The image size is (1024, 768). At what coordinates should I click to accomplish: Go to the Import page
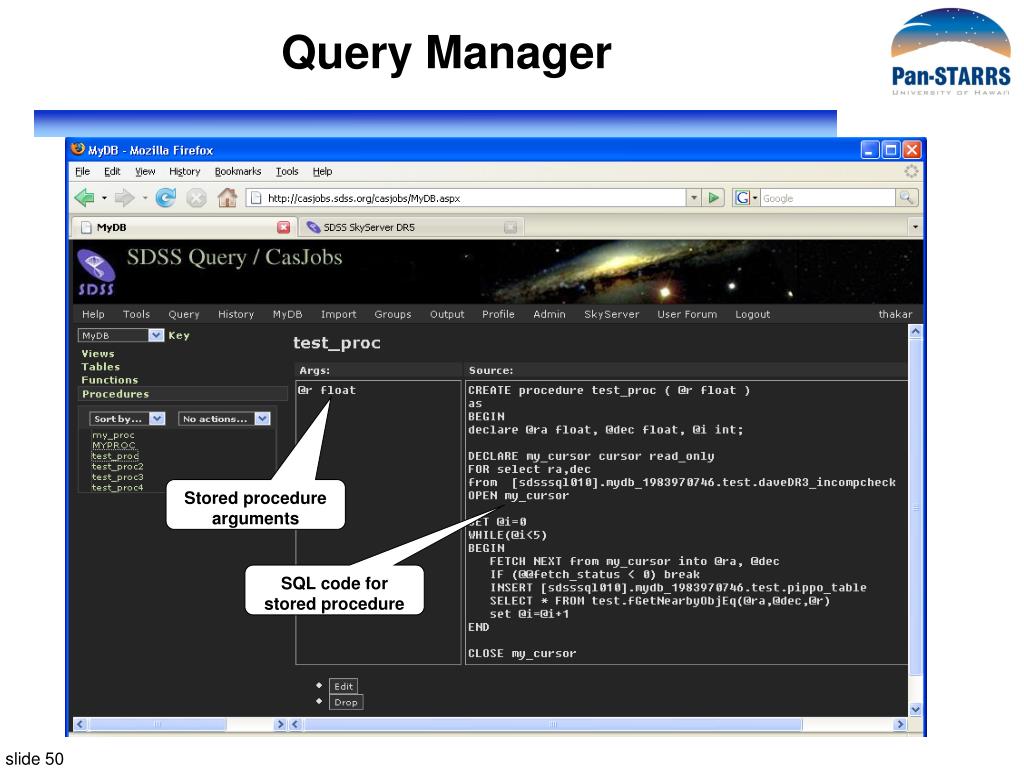click(x=338, y=314)
